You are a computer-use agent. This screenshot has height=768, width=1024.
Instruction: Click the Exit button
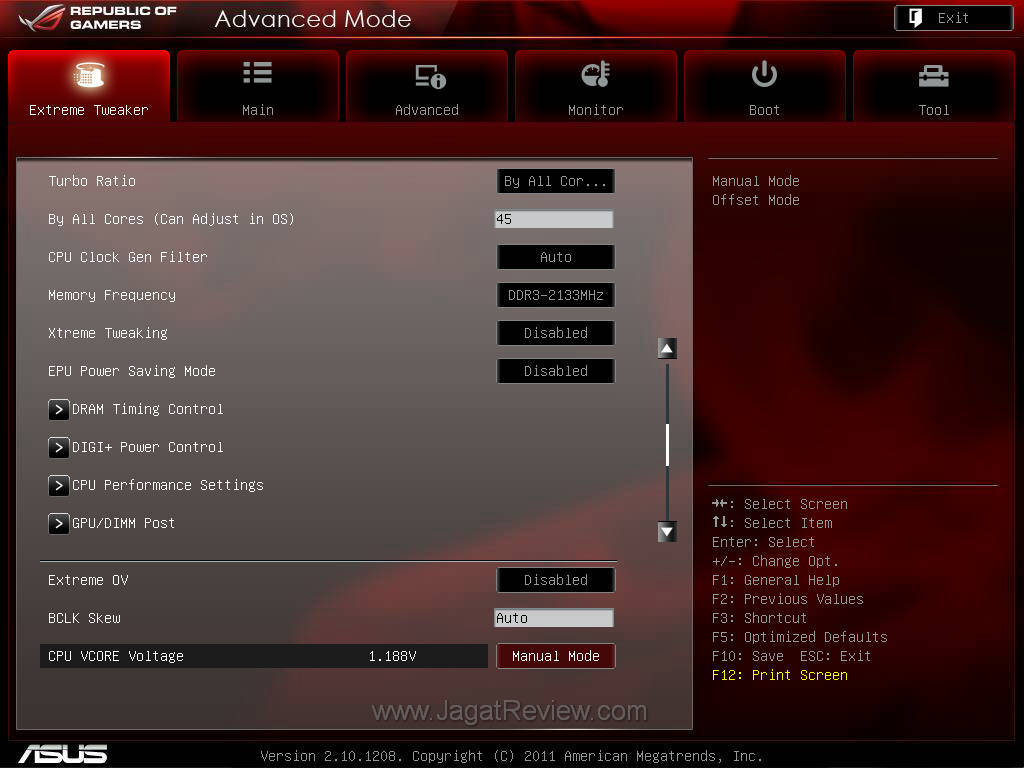[953, 18]
